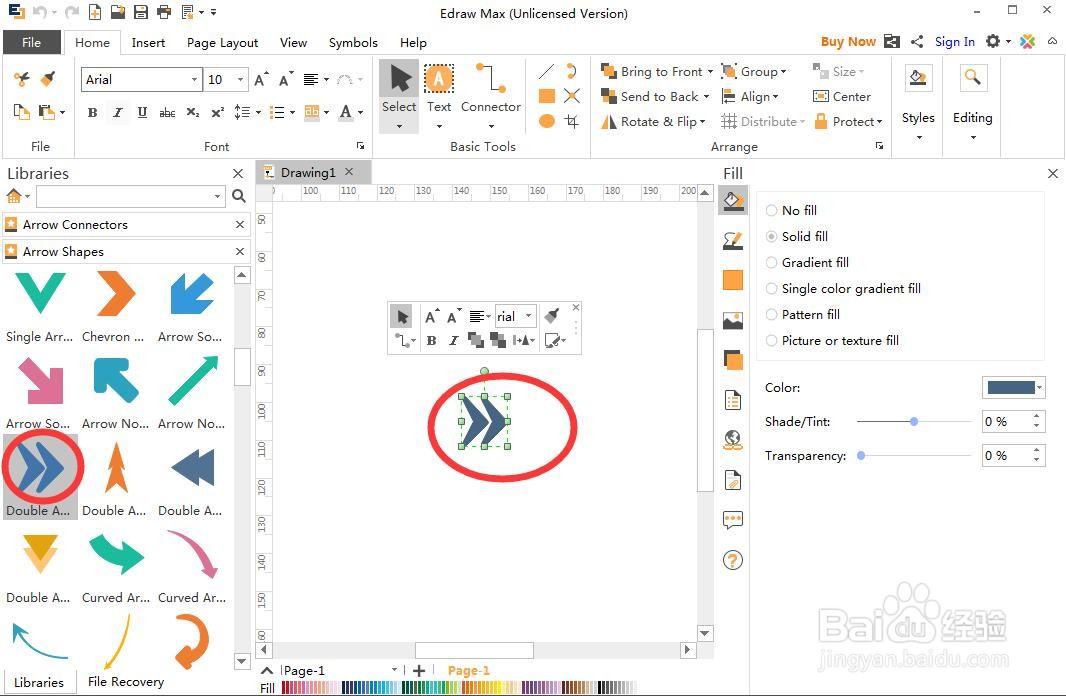
Task: Pick the rectangle shape tool
Action: click(547, 96)
